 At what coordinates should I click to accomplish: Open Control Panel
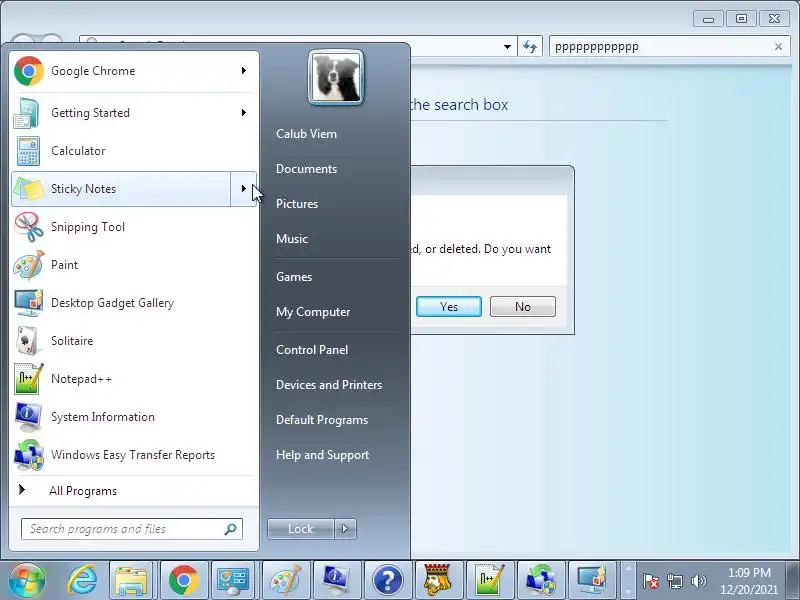pyautogui.click(x=312, y=350)
